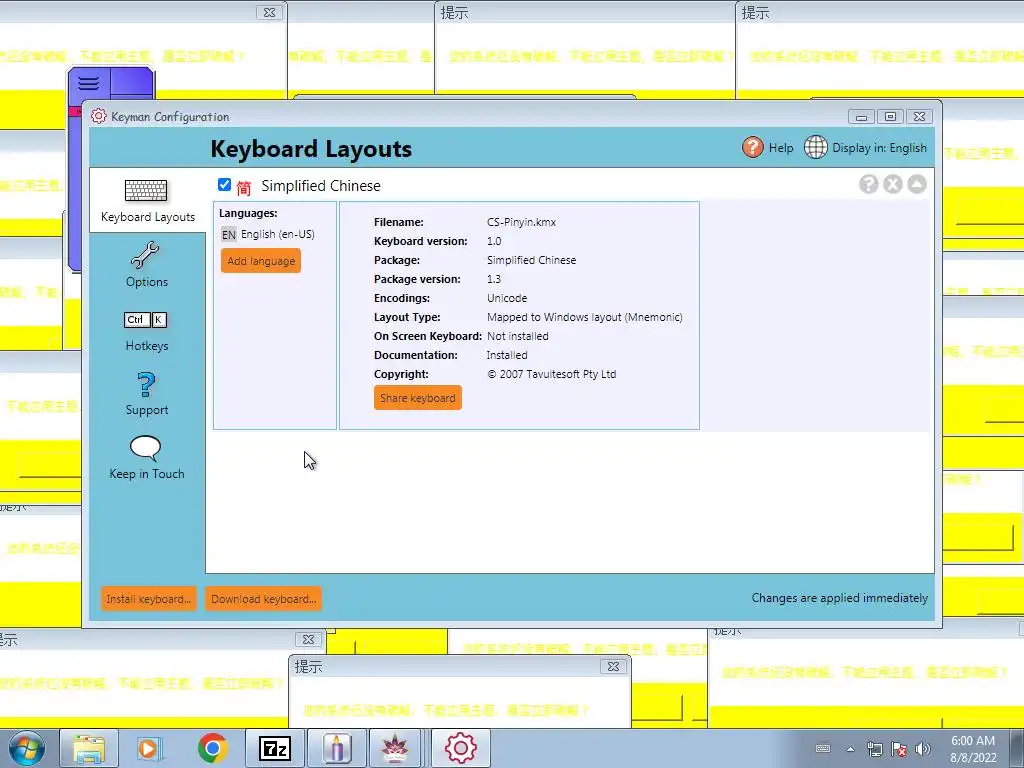Click the Mapped to Windows layout (Mnemonic) text
Viewport: 1024px width, 768px height.
584,317
